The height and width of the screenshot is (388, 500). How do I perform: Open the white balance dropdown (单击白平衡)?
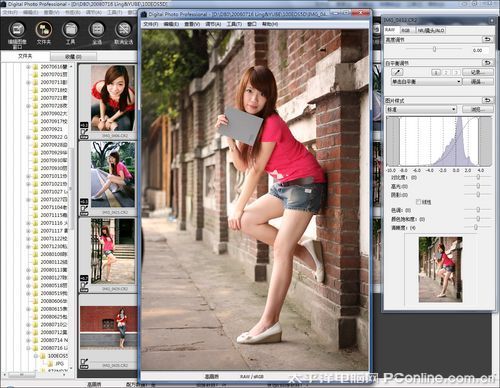(x=426, y=82)
